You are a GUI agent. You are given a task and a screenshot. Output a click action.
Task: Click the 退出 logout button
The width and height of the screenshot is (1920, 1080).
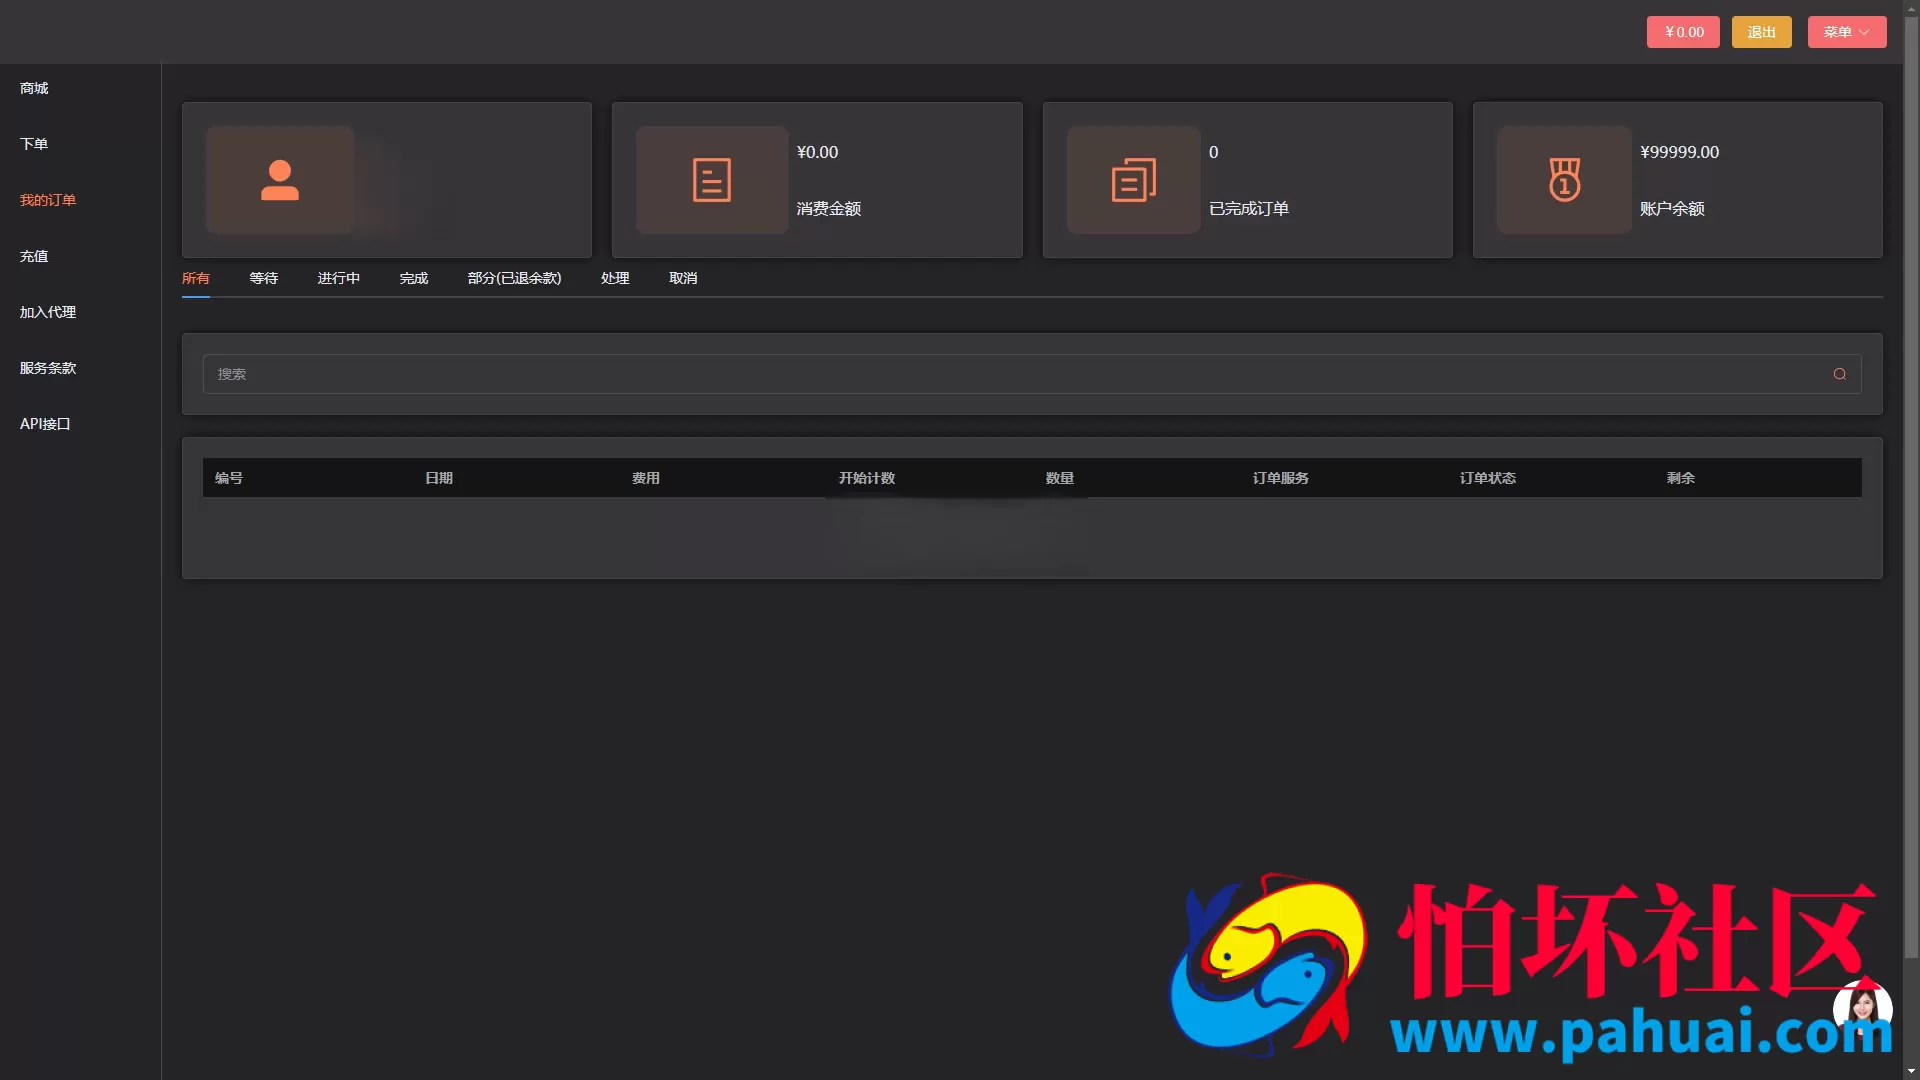[x=1761, y=32]
